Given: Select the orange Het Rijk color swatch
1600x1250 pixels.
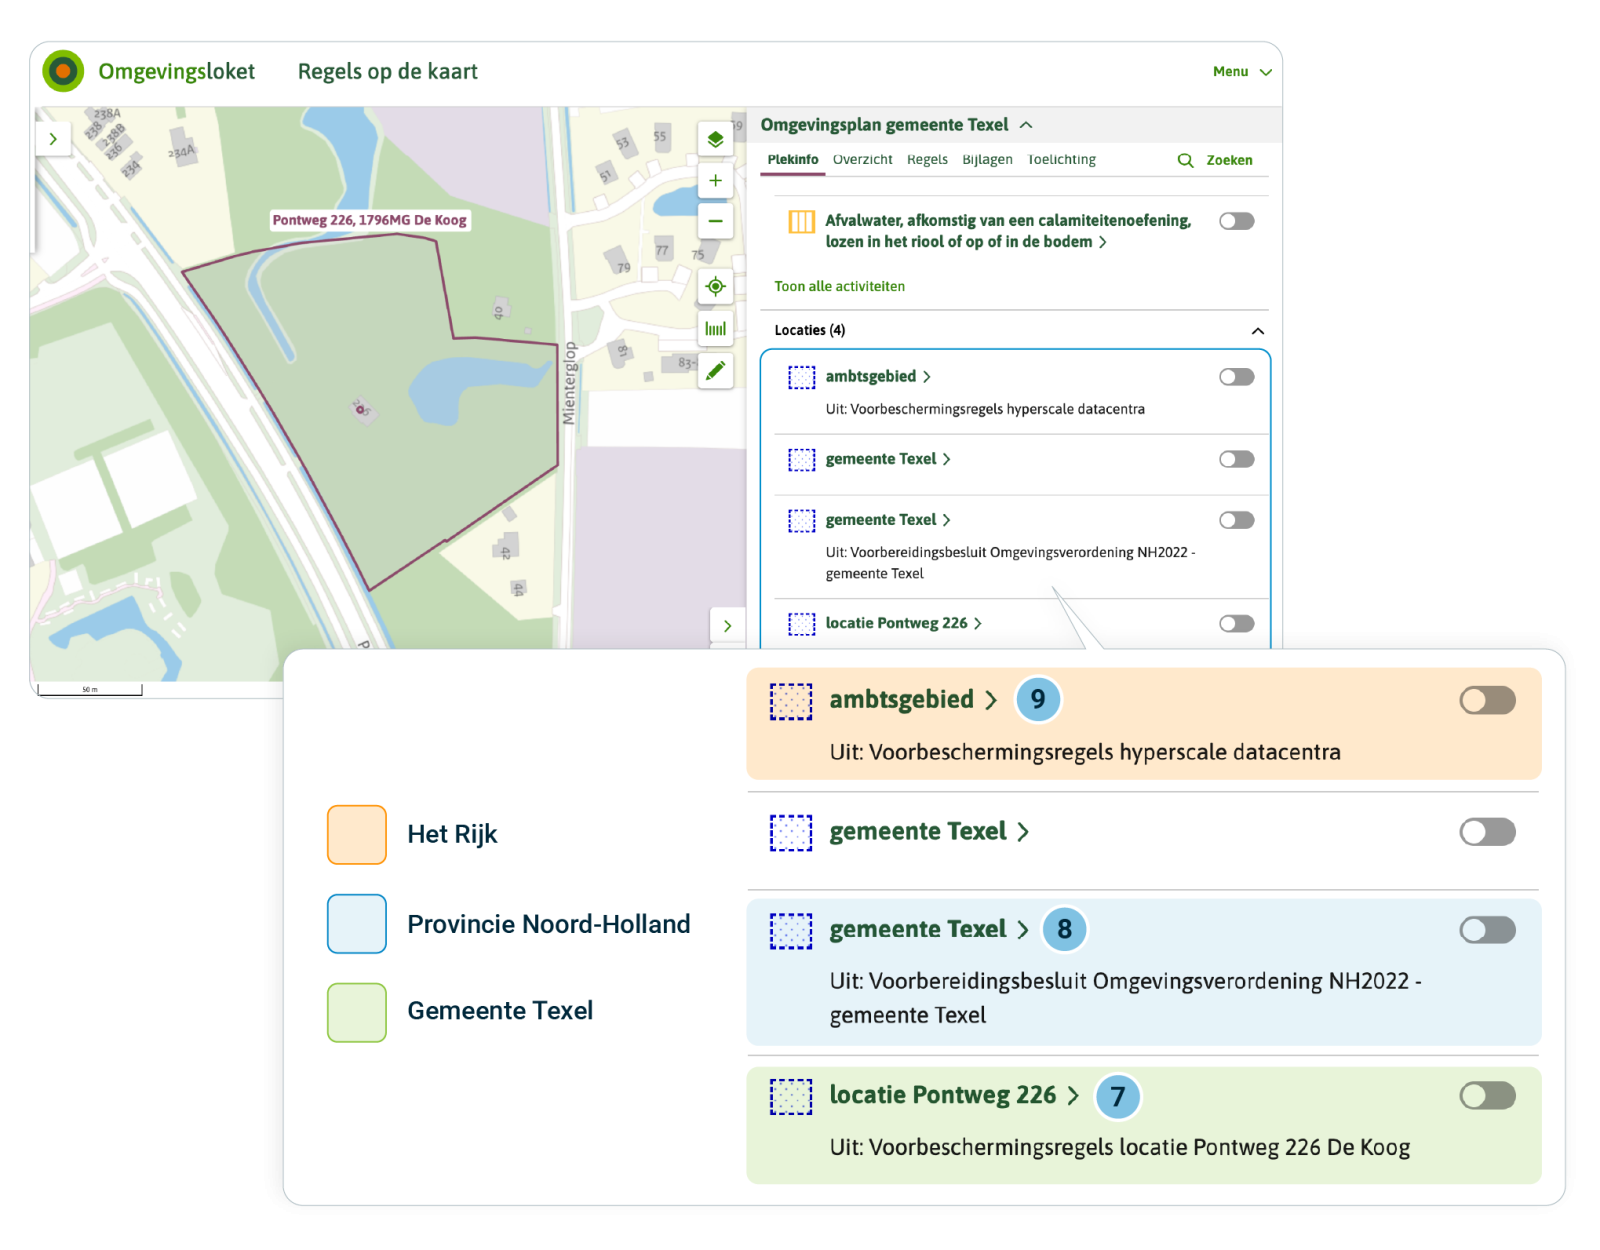Looking at the screenshot, I should [356, 833].
